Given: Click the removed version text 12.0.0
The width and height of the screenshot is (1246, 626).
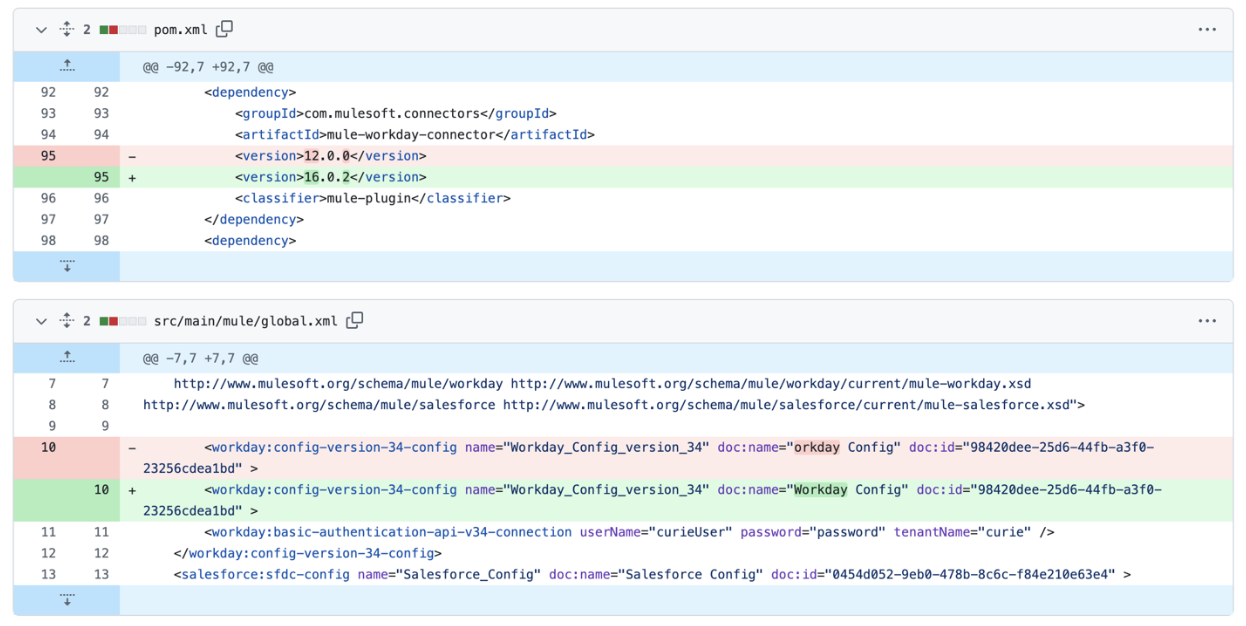Looking at the screenshot, I should (327, 156).
